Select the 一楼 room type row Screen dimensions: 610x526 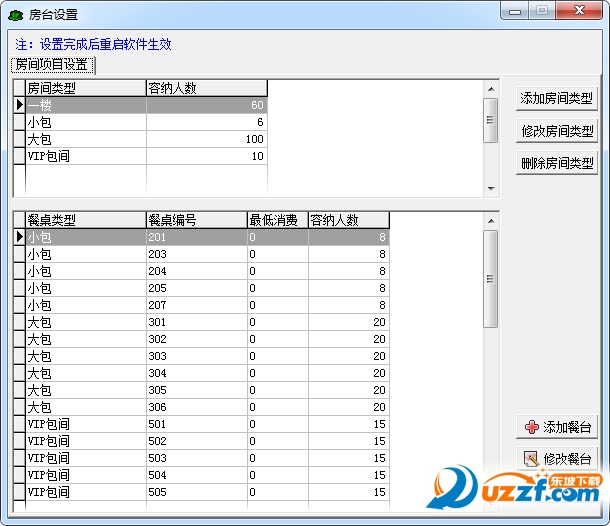point(146,105)
